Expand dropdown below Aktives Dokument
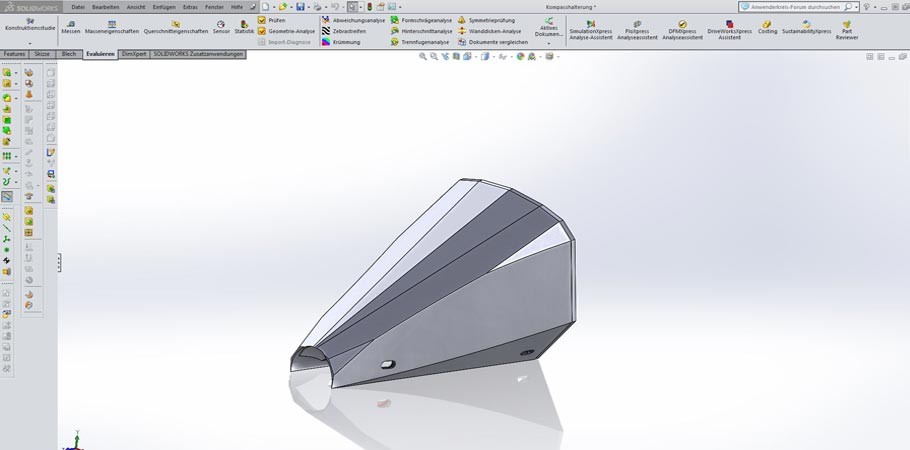The height and width of the screenshot is (450, 910). tap(548, 44)
